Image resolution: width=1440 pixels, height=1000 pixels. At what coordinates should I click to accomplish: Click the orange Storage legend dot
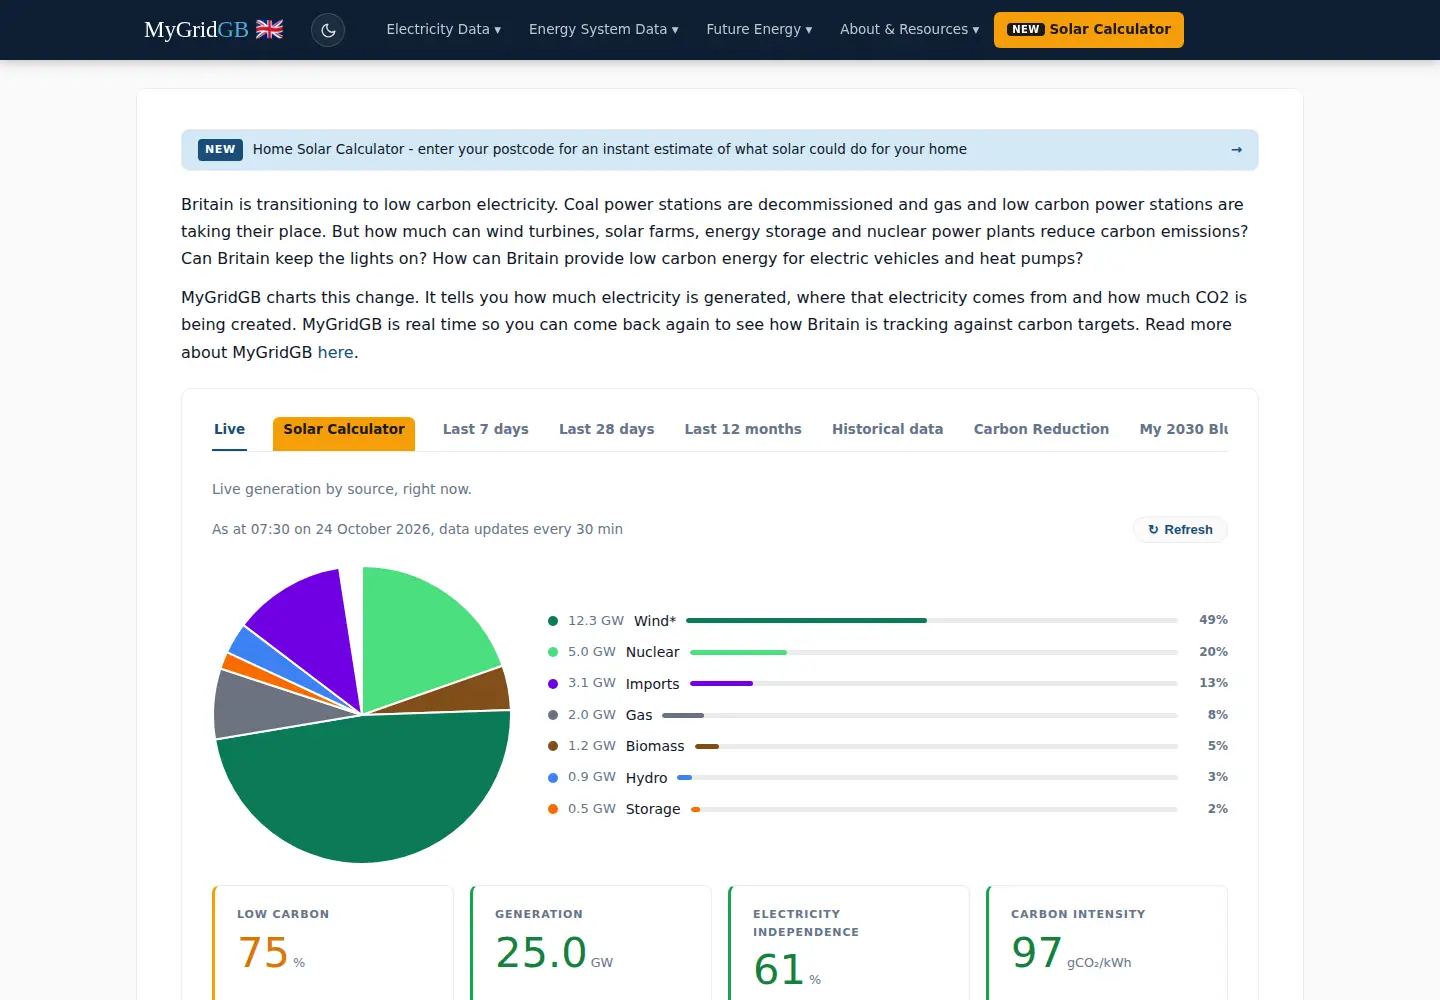click(x=553, y=809)
